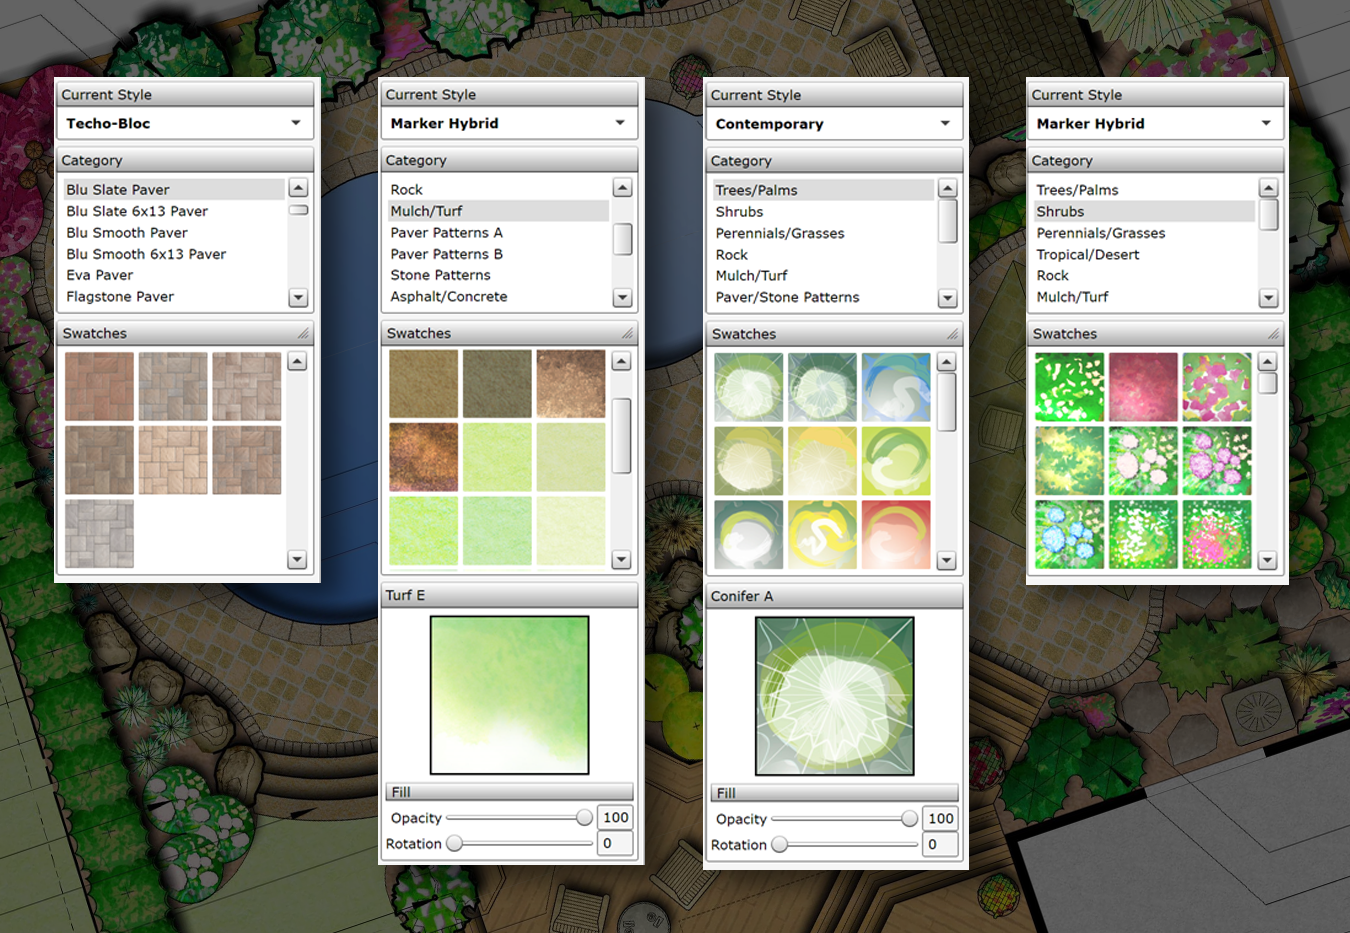Select Tropical/Desert category

coord(1088,255)
